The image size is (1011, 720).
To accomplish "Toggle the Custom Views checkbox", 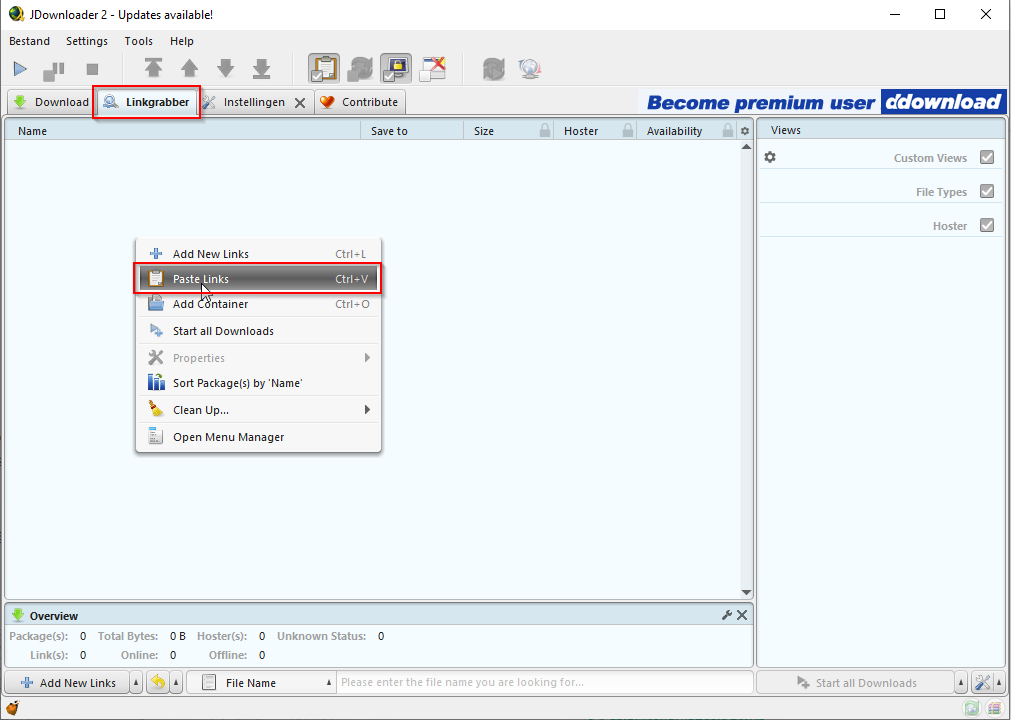I will pyautogui.click(x=986, y=157).
